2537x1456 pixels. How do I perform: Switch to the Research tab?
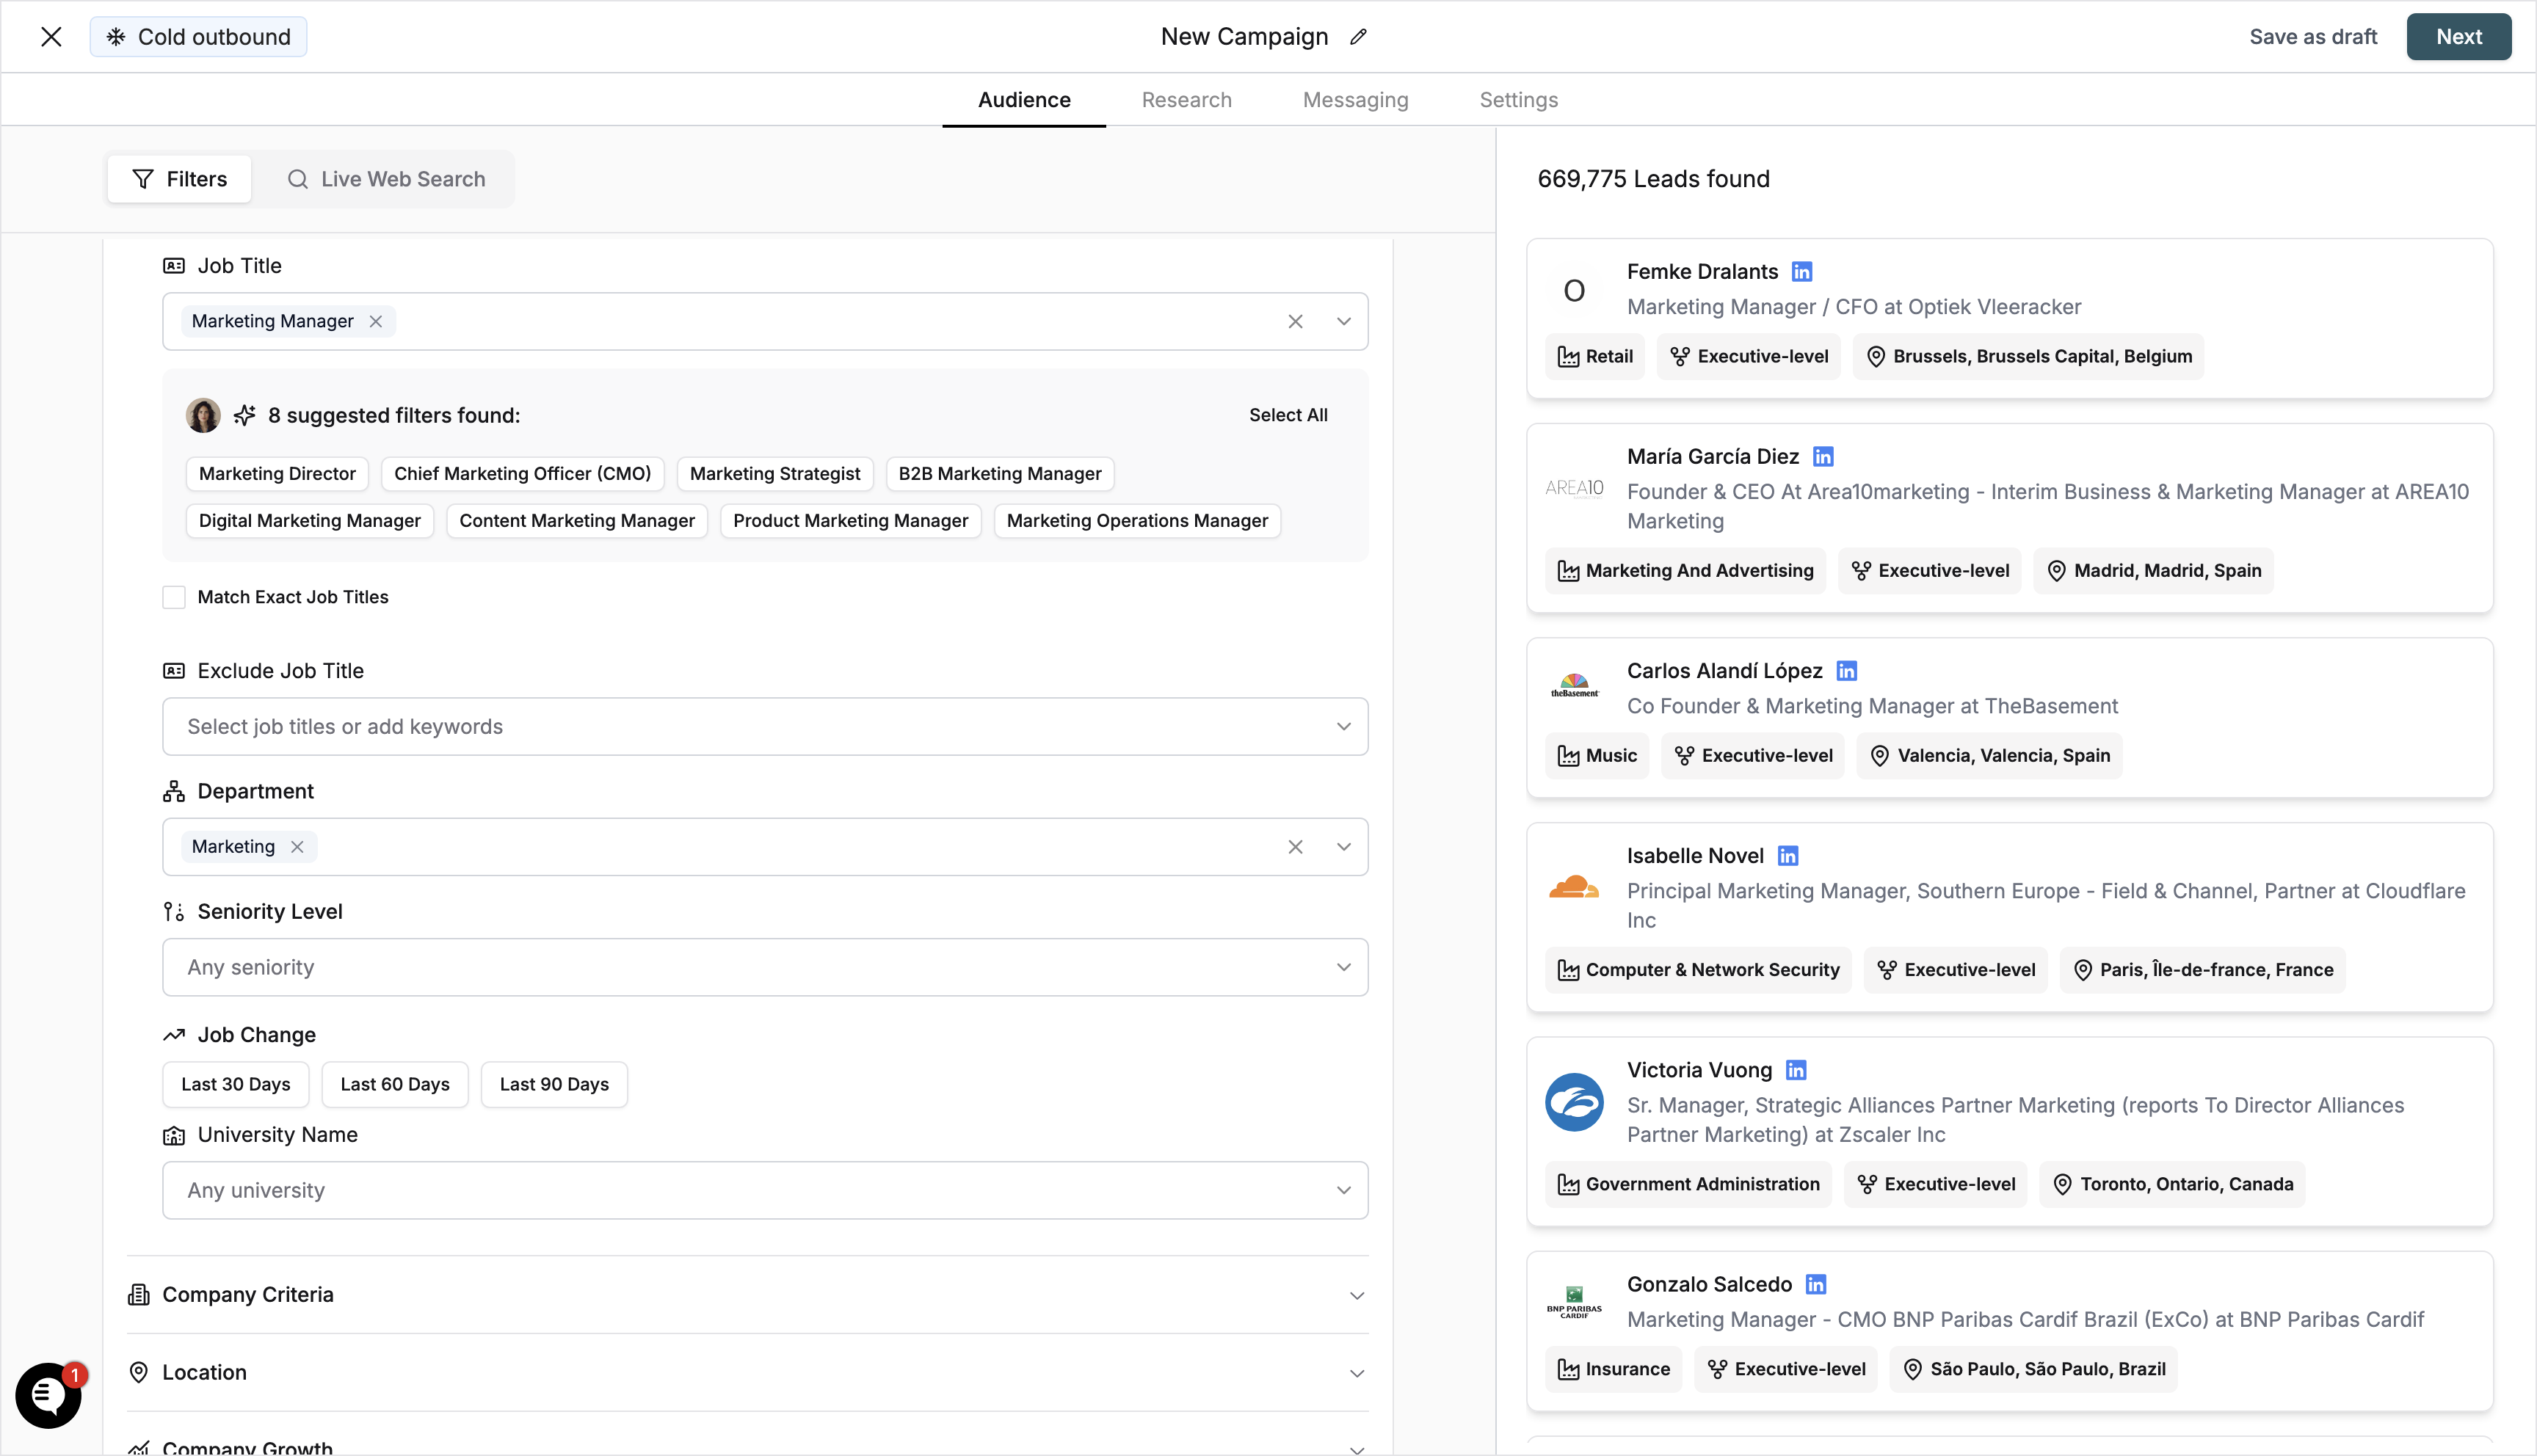(x=1186, y=99)
